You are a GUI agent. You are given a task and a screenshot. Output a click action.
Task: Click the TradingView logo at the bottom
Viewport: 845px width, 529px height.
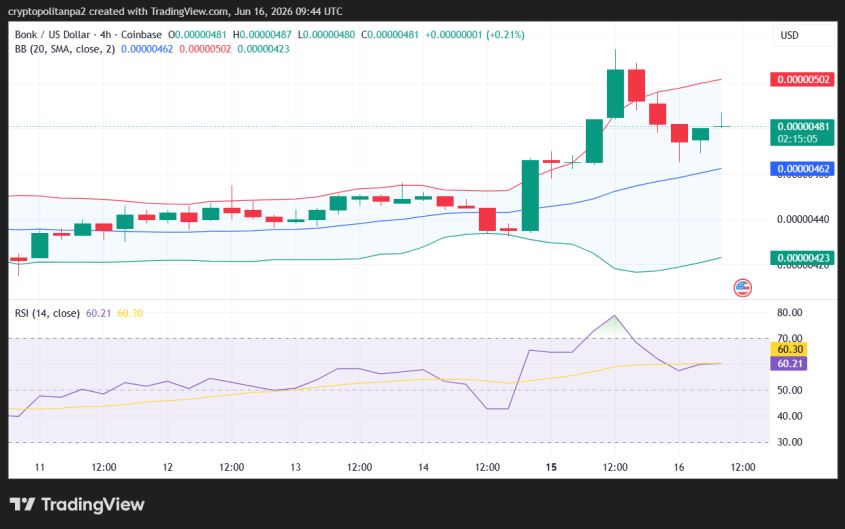click(77, 505)
